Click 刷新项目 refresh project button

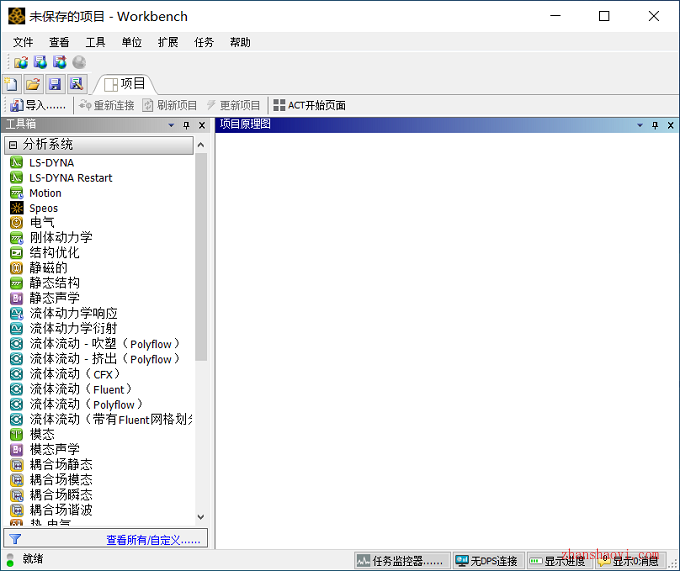170,105
